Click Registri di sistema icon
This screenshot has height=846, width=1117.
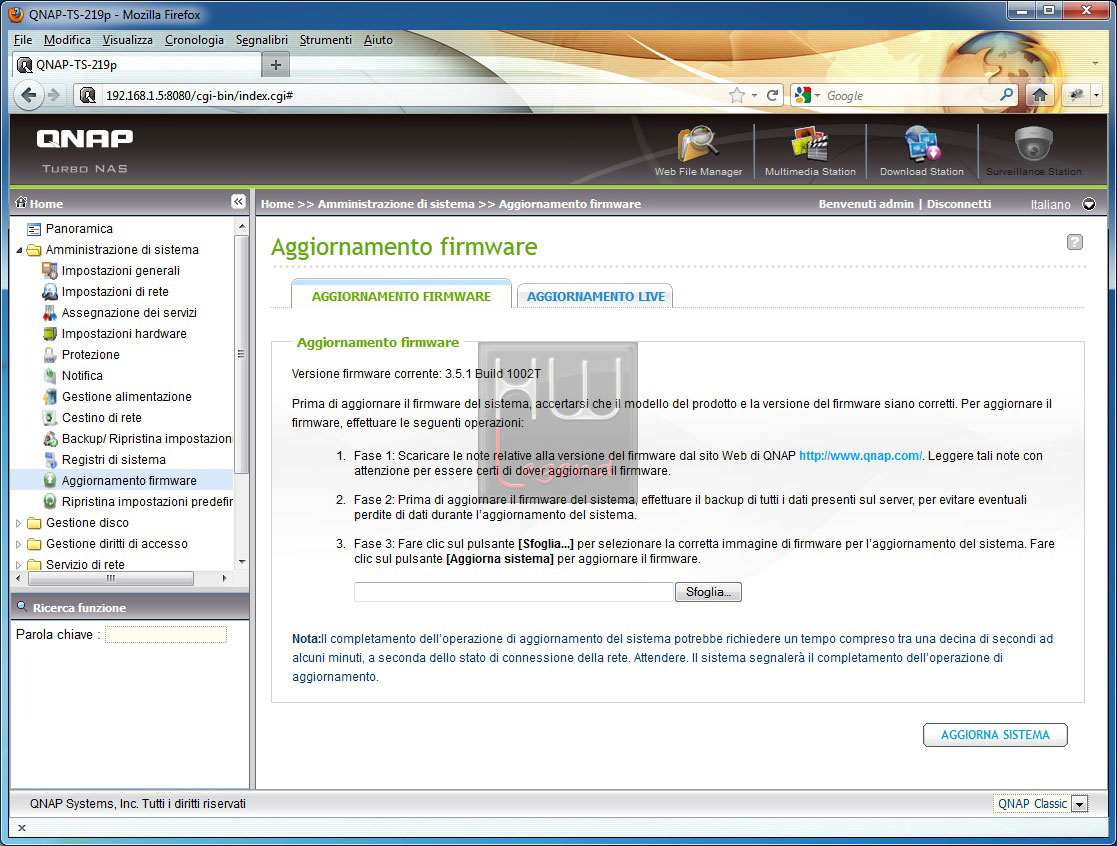(x=49, y=459)
